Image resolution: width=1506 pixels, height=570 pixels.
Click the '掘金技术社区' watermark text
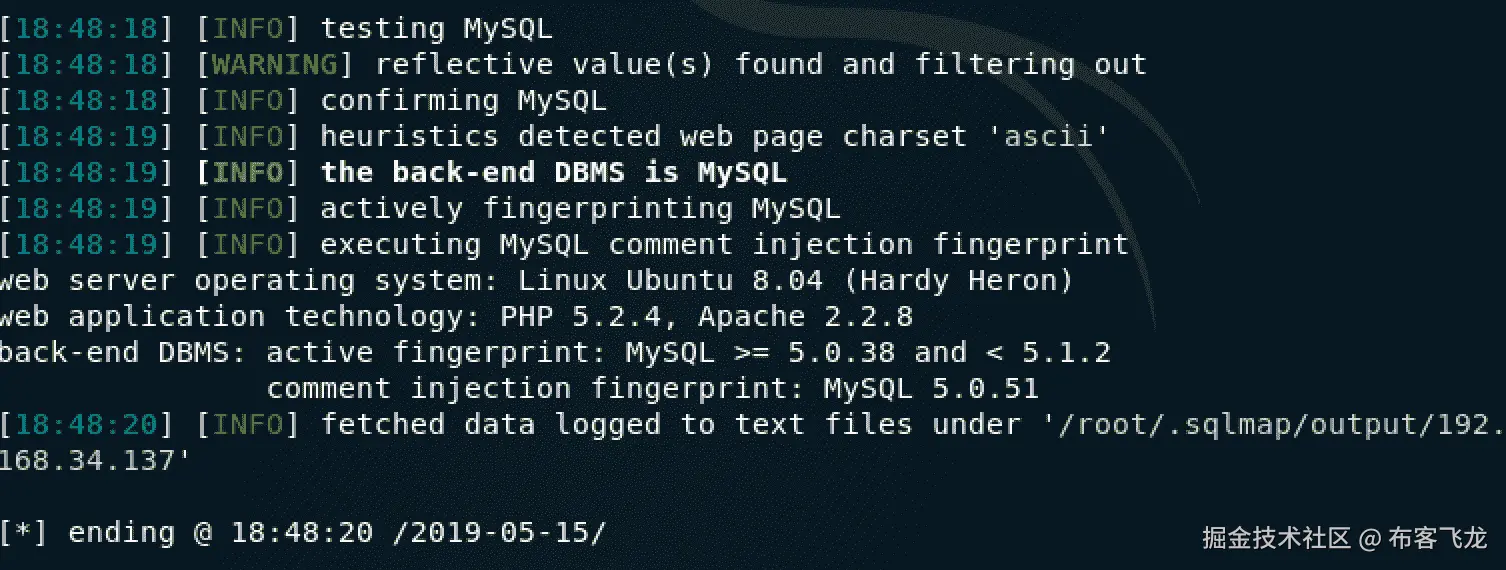click(x=1276, y=538)
